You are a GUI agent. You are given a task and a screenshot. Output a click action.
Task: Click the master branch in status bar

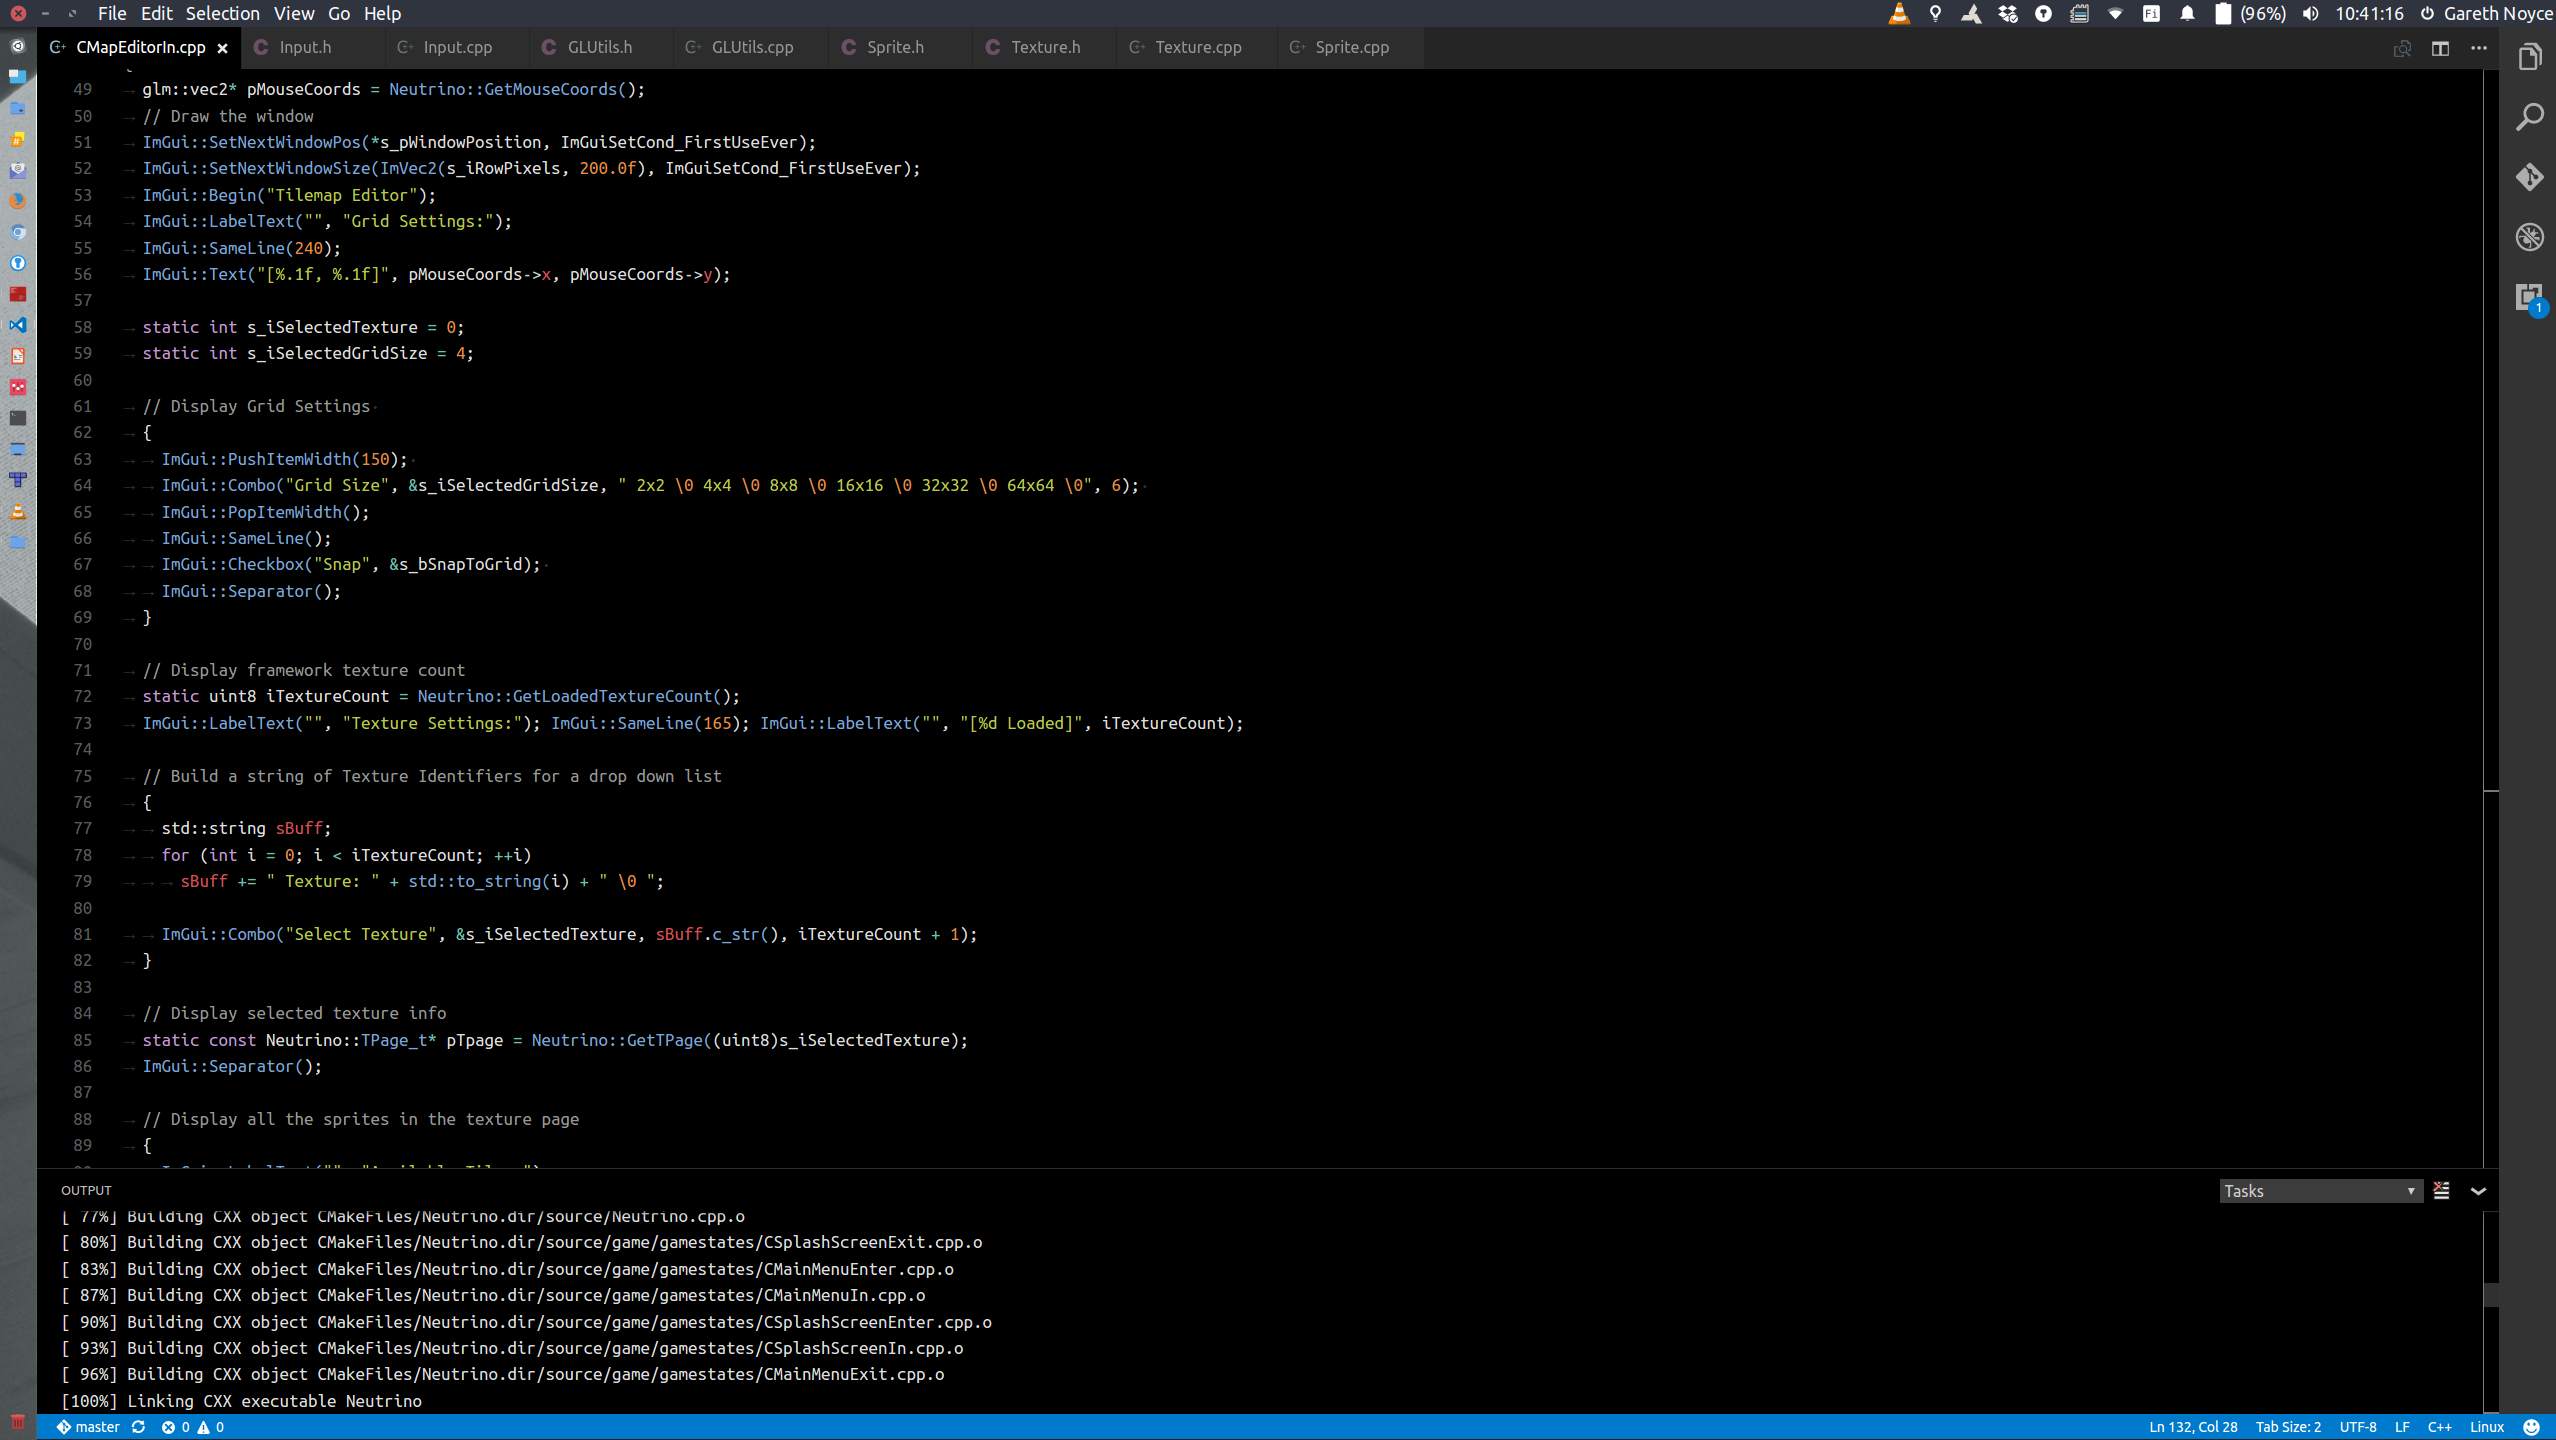(x=88, y=1427)
